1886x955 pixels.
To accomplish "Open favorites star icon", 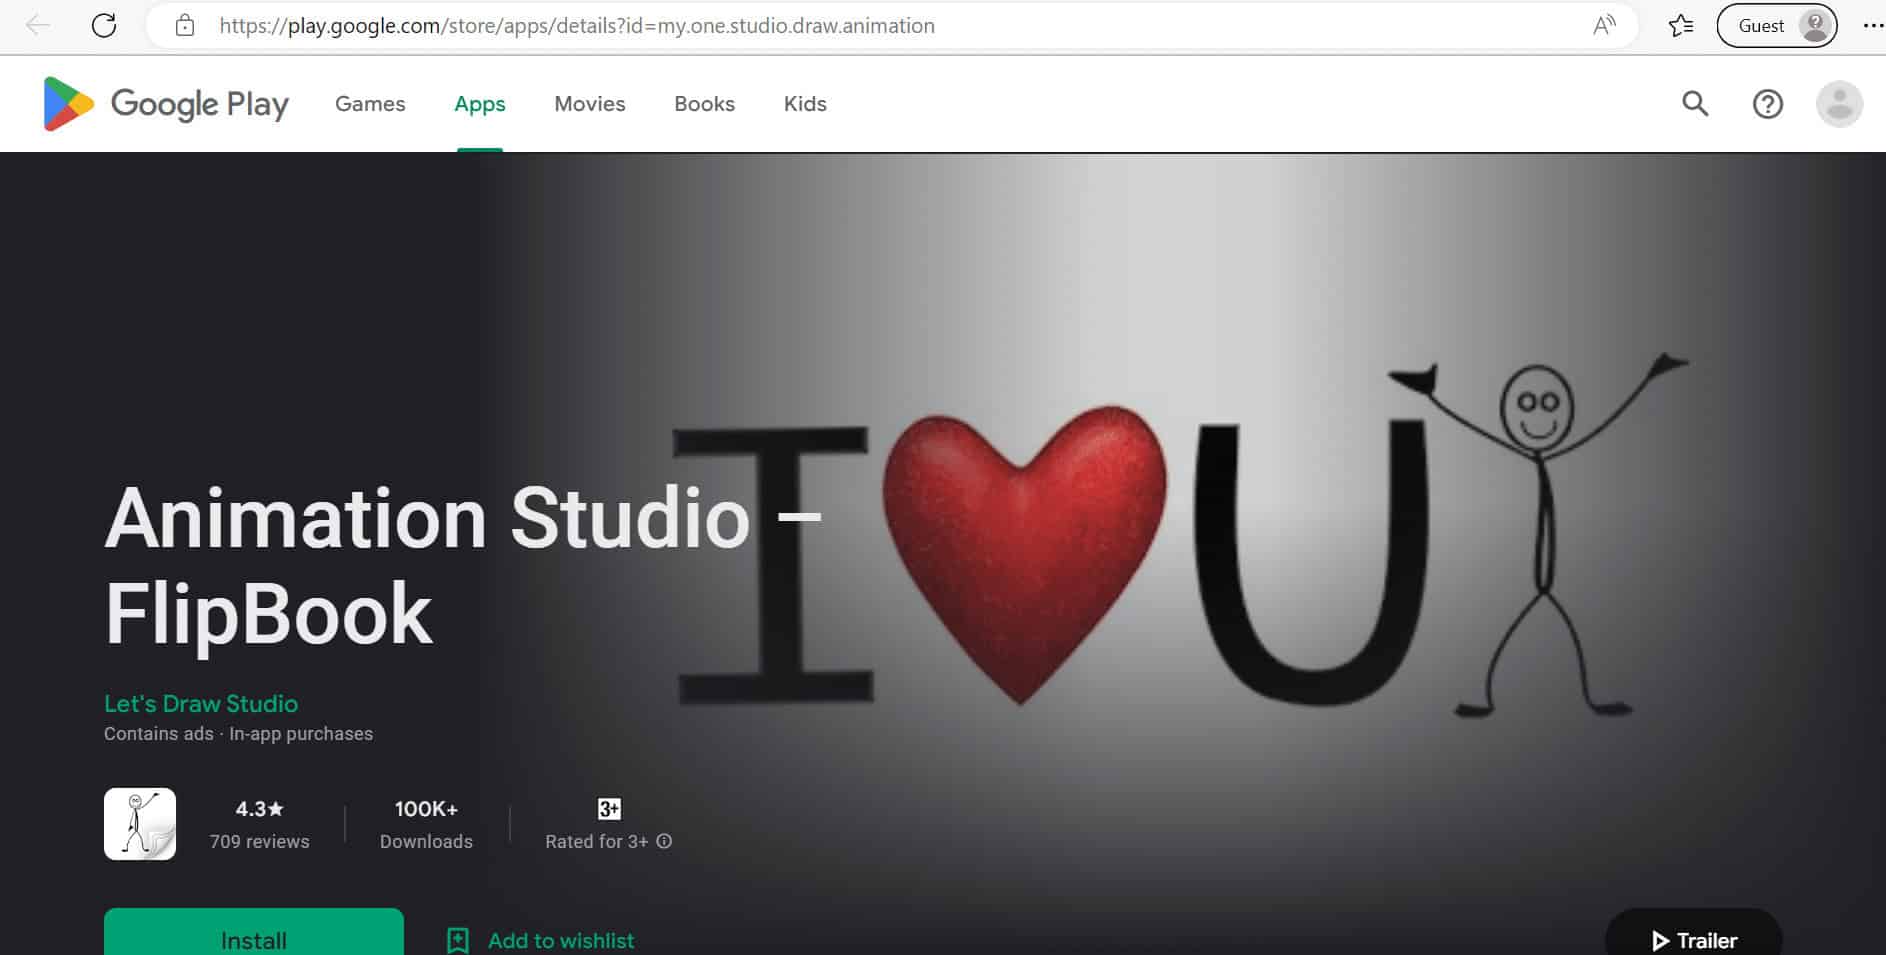I will pyautogui.click(x=1681, y=26).
